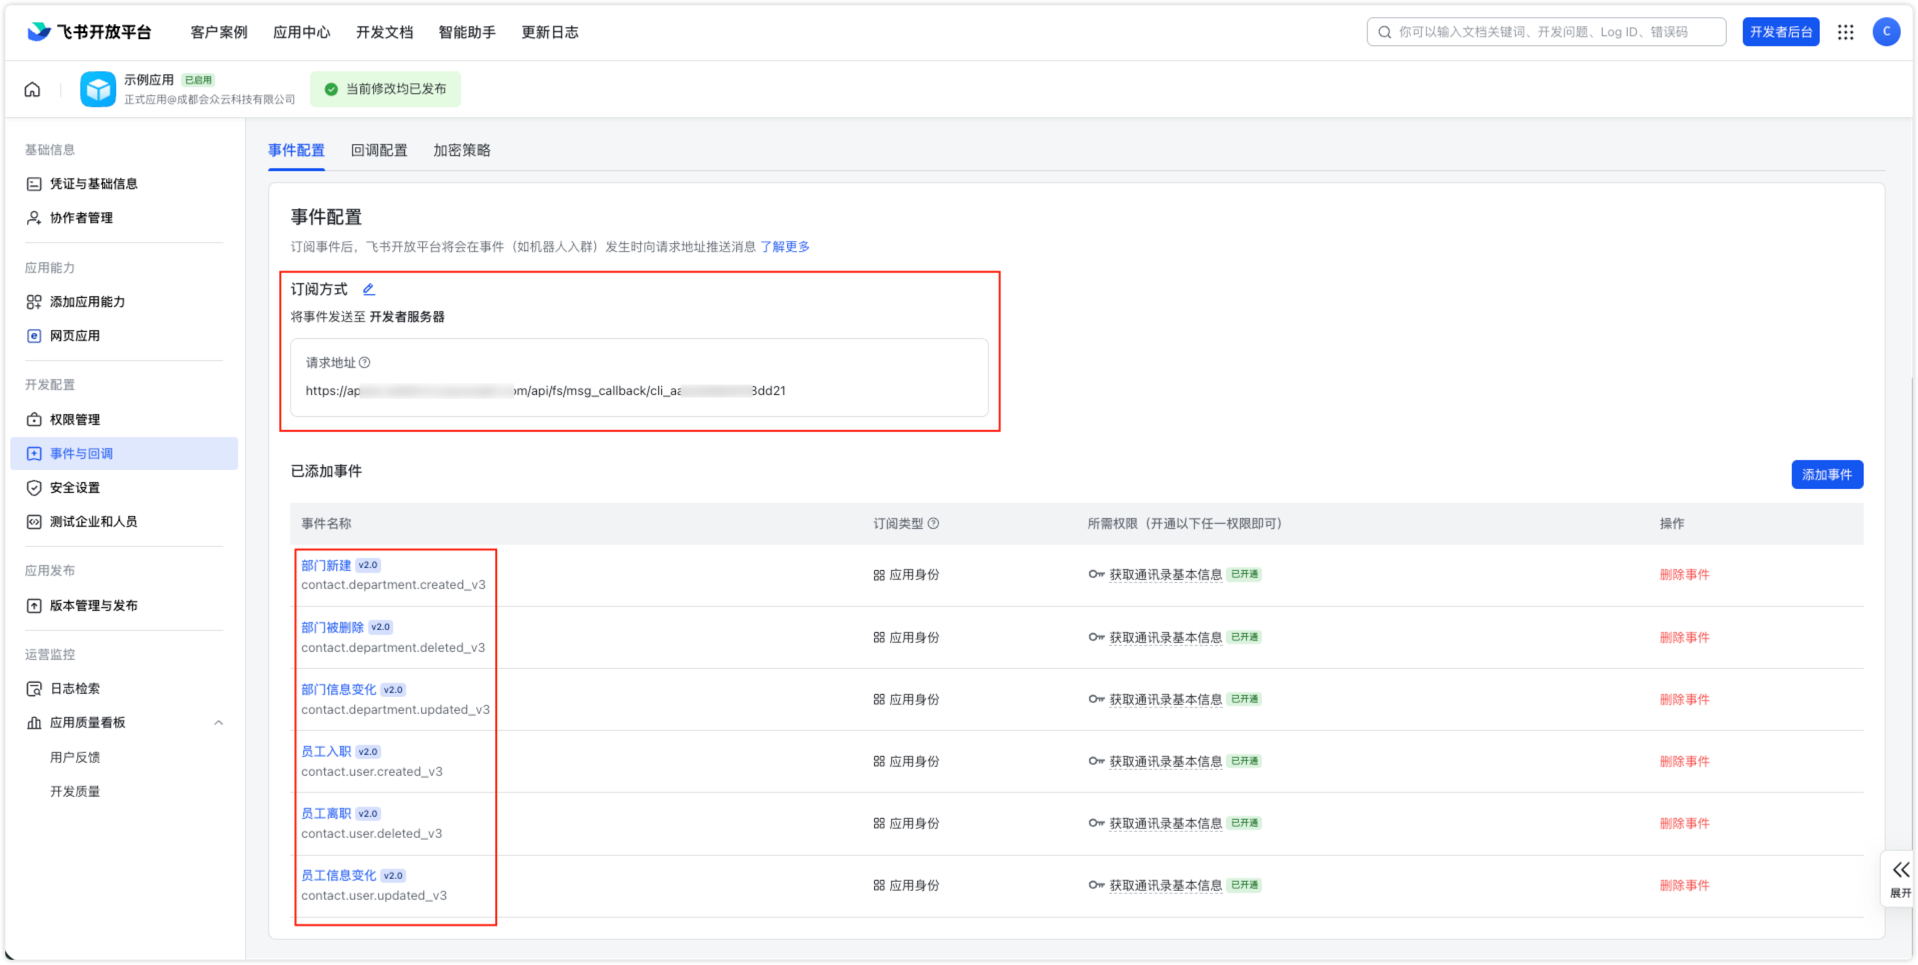Image resolution: width=1918 pixels, height=965 pixels.
Task: Click the 开发者后台 button
Action: [x=1781, y=32]
